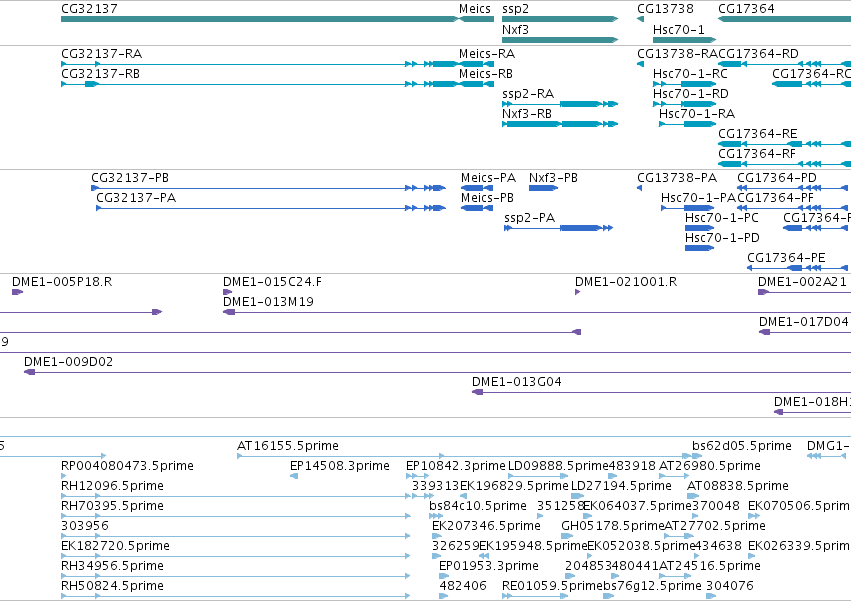Screen dimensions: 851x601
Task: Select transcript Hsc70-1-RD
Action: (x=684, y=104)
